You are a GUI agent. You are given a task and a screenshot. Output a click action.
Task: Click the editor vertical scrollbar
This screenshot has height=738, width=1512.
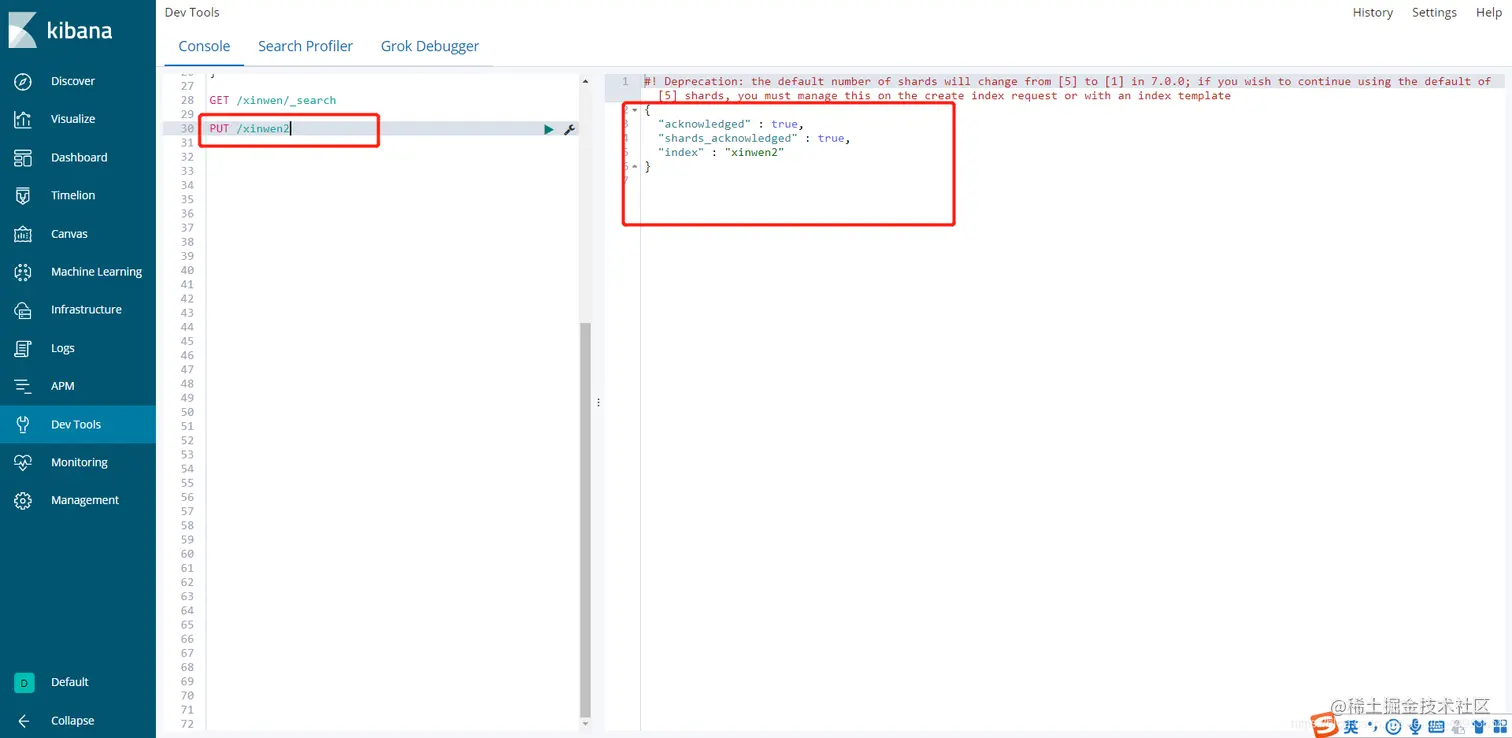pyautogui.click(x=585, y=519)
